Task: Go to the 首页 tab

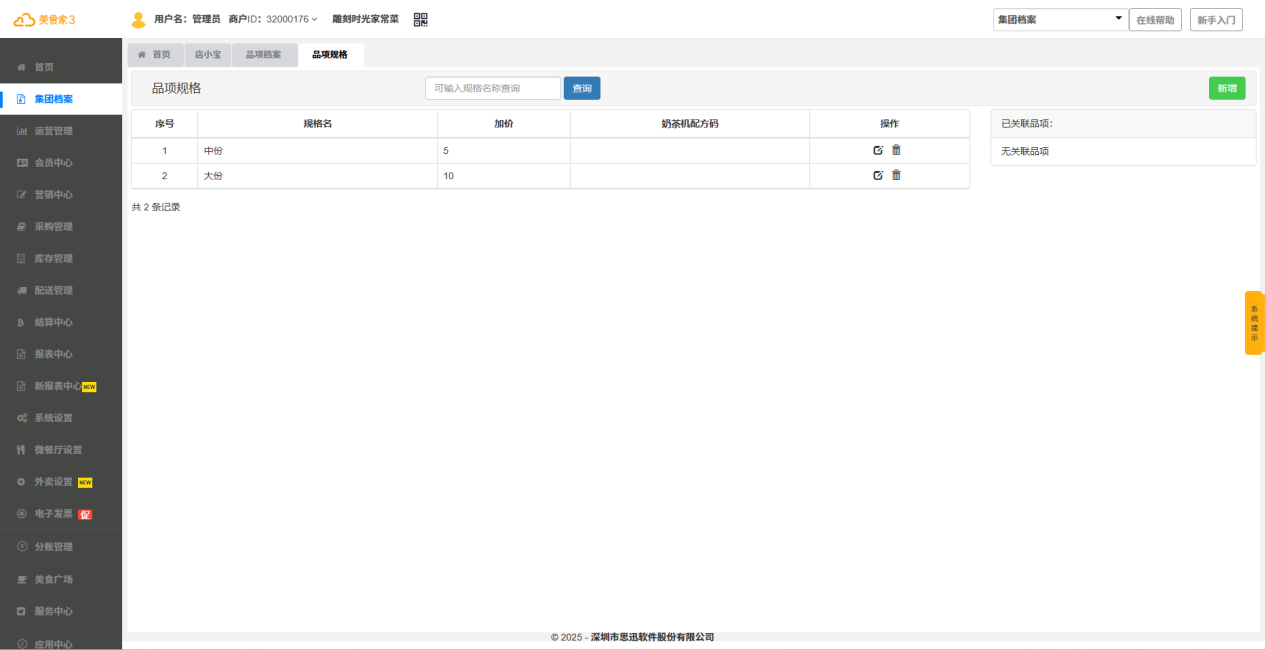Action: click(154, 55)
